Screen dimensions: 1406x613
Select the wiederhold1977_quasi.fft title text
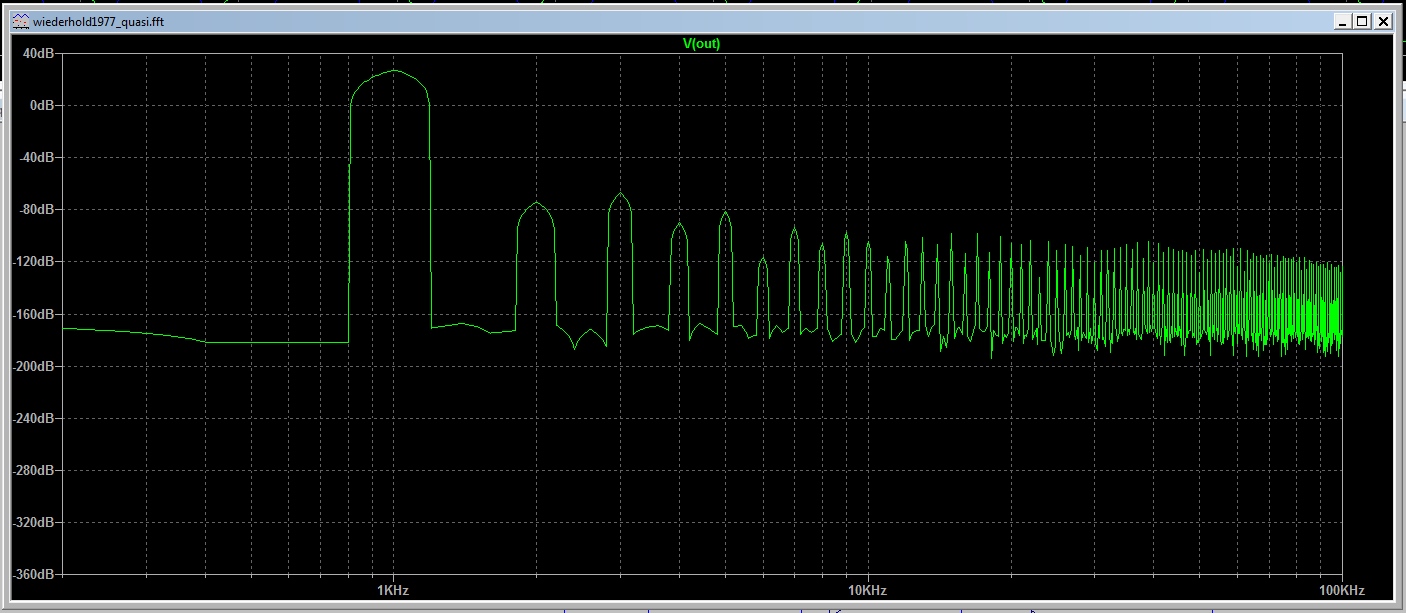coord(98,21)
